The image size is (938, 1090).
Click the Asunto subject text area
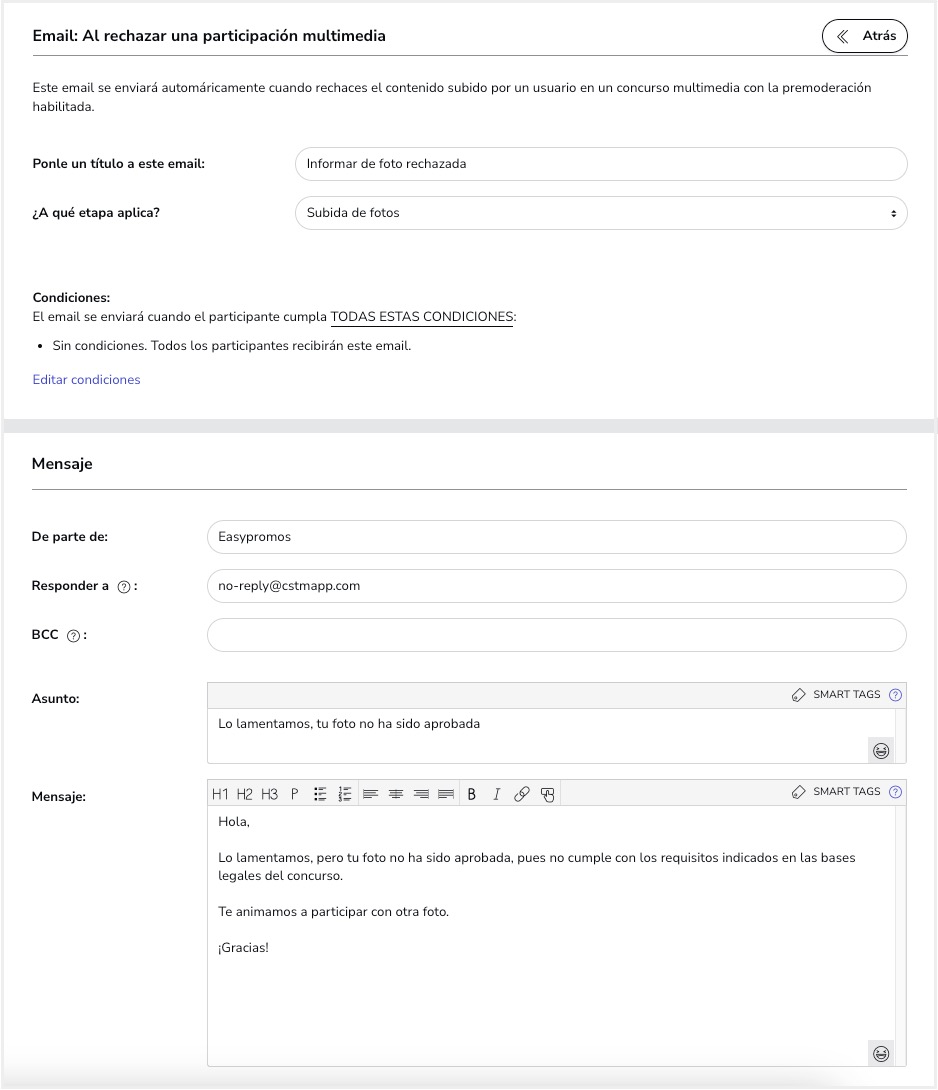[x=551, y=735]
